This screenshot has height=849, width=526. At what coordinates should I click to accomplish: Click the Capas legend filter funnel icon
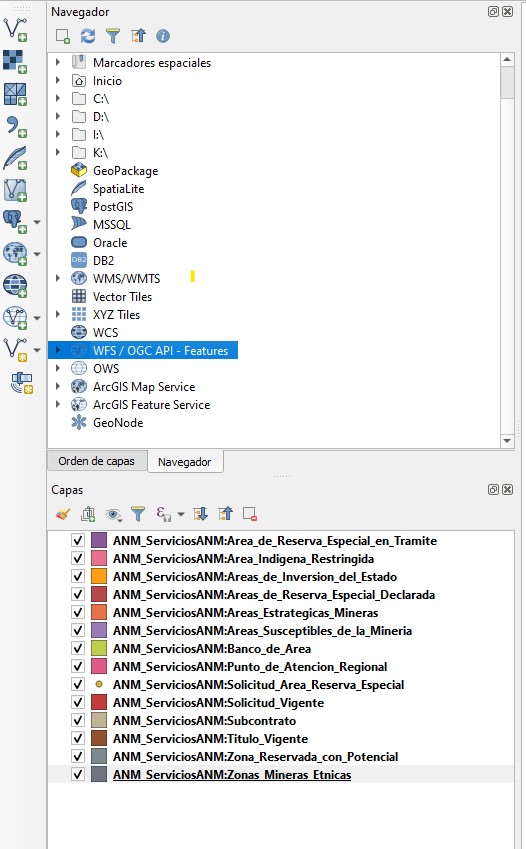(x=138, y=514)
